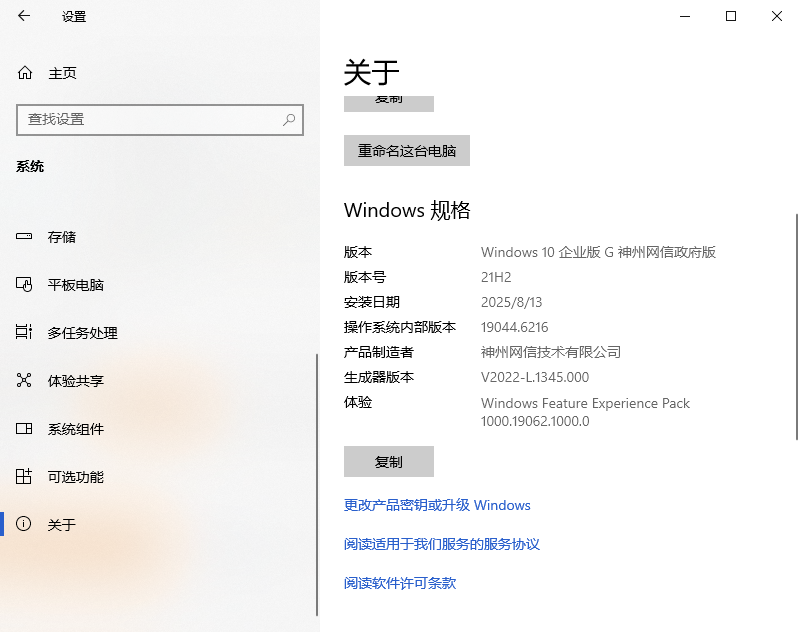Close the Settings window
Image resolution: width=800 pixels, height=632 pixels.
point(777,16)
